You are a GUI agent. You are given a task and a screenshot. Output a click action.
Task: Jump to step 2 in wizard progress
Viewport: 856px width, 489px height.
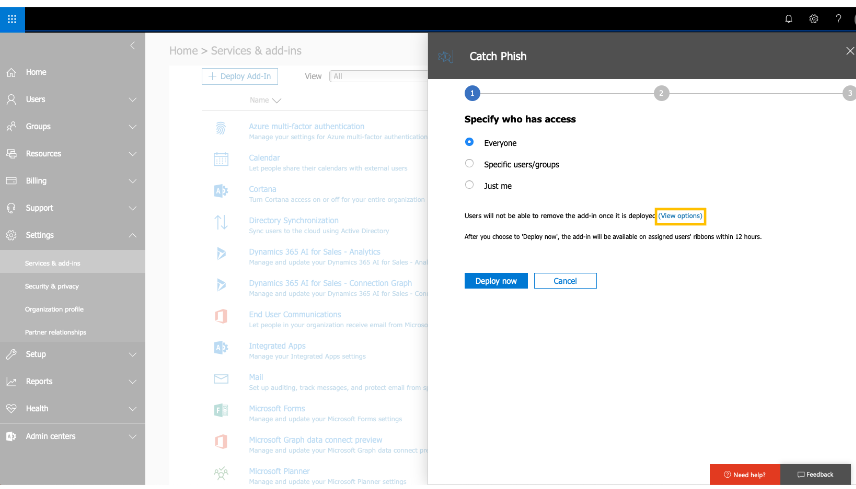(661, 93)
